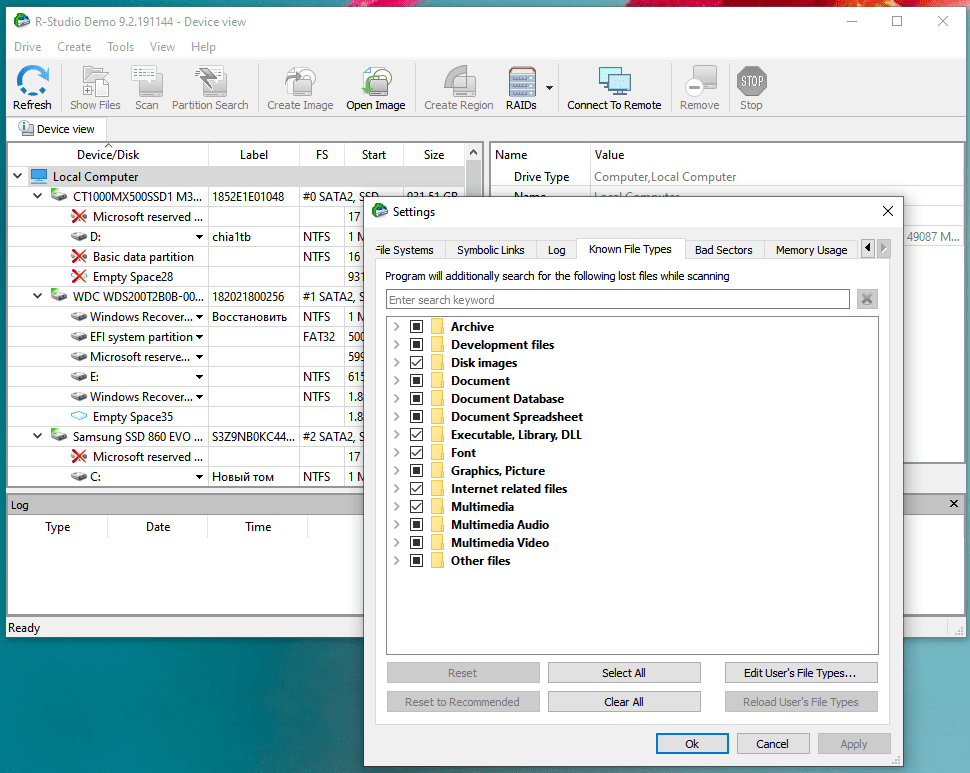
Task: Expand the Other files node
Action: [397, 560]
